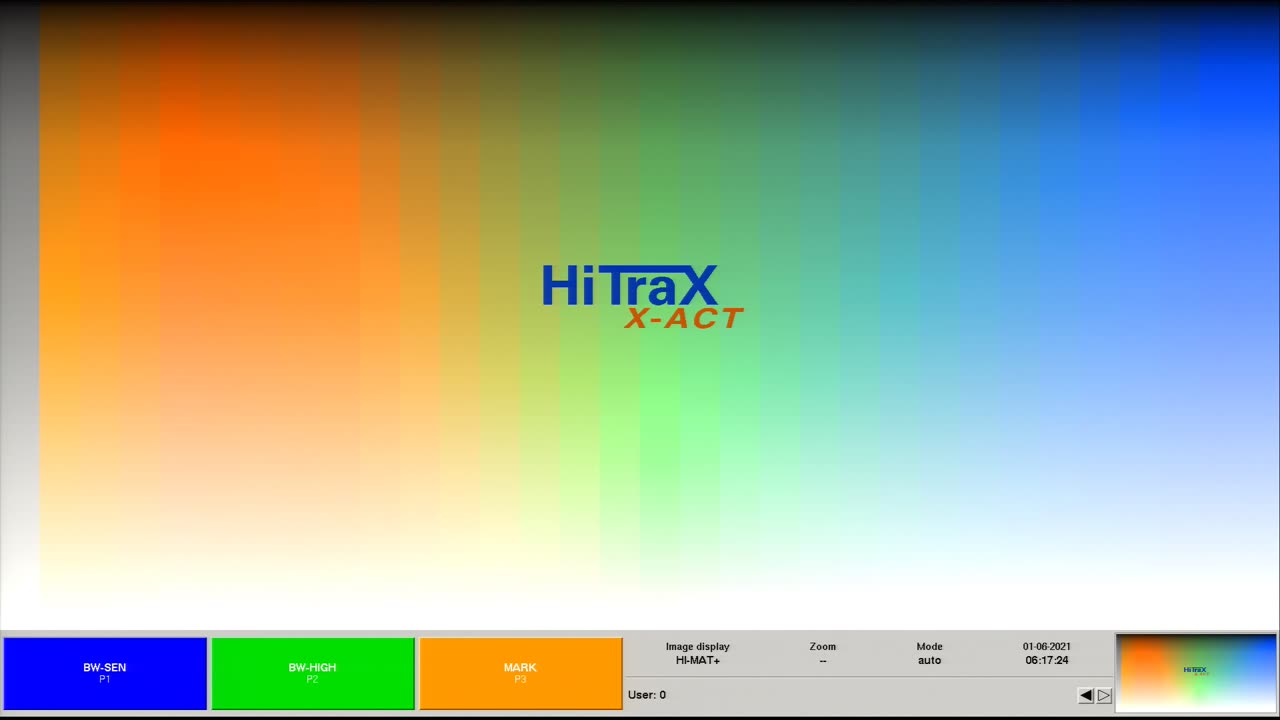Select the blue BW-SEN P1 button
The height and width of the screenshot is (720, 1280).
pos(105,673)
